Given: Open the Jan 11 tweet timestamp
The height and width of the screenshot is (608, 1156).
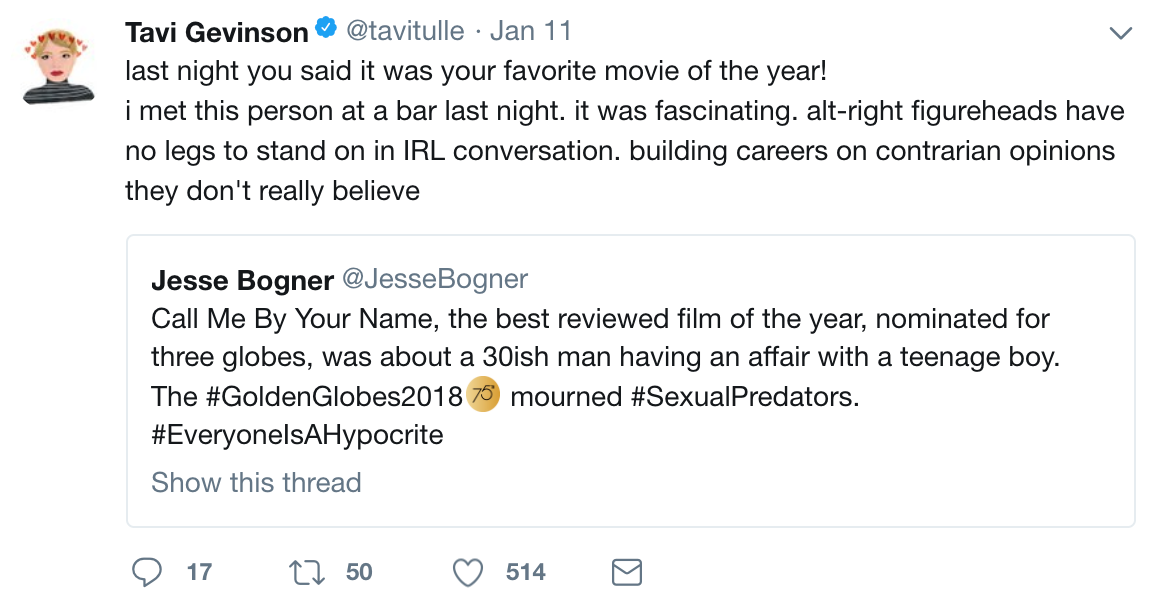Looking at the screenshot, I should pyautogui.click(x=530, y=32).
